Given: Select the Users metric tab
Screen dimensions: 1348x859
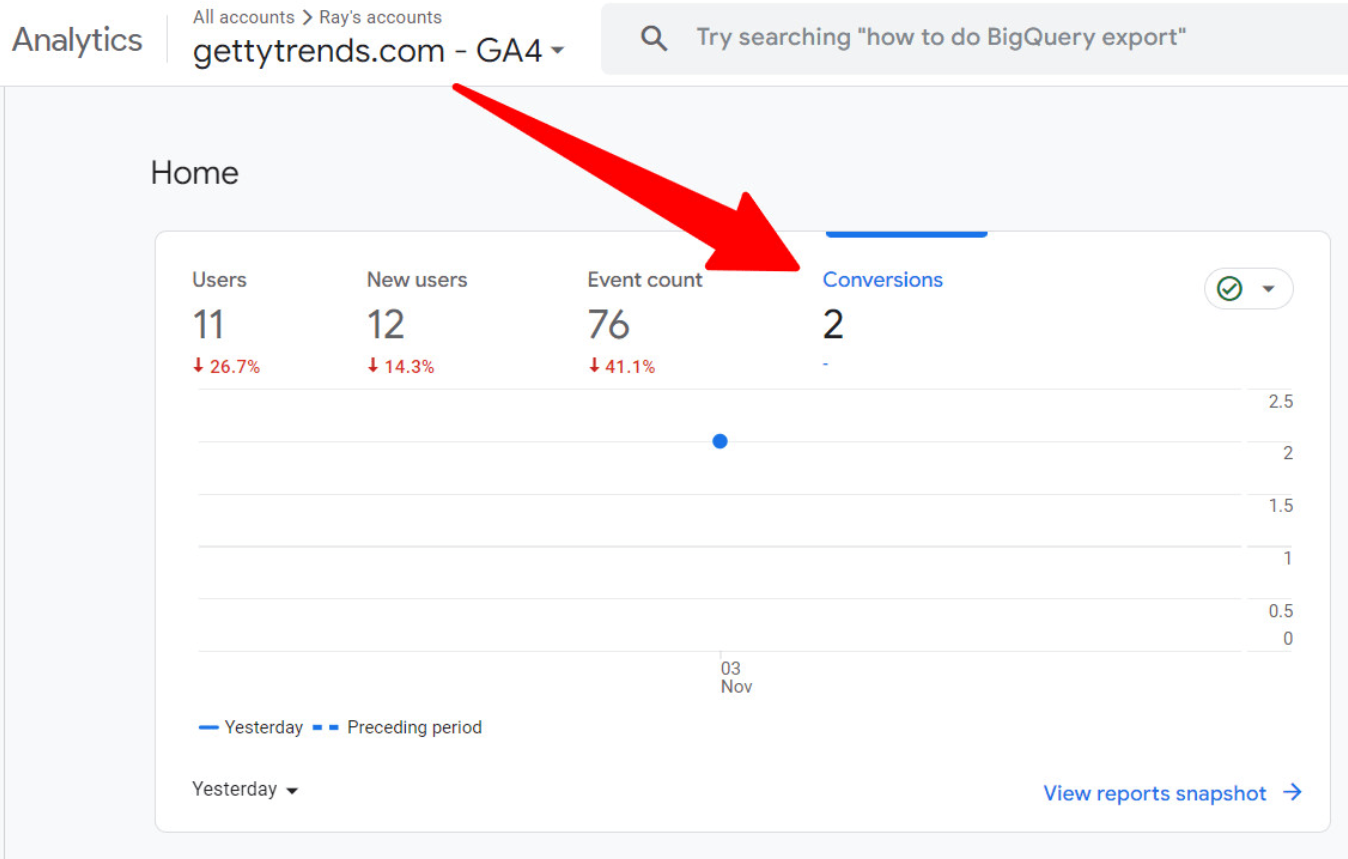Looking at the screenshot, I should coord(219,280).
